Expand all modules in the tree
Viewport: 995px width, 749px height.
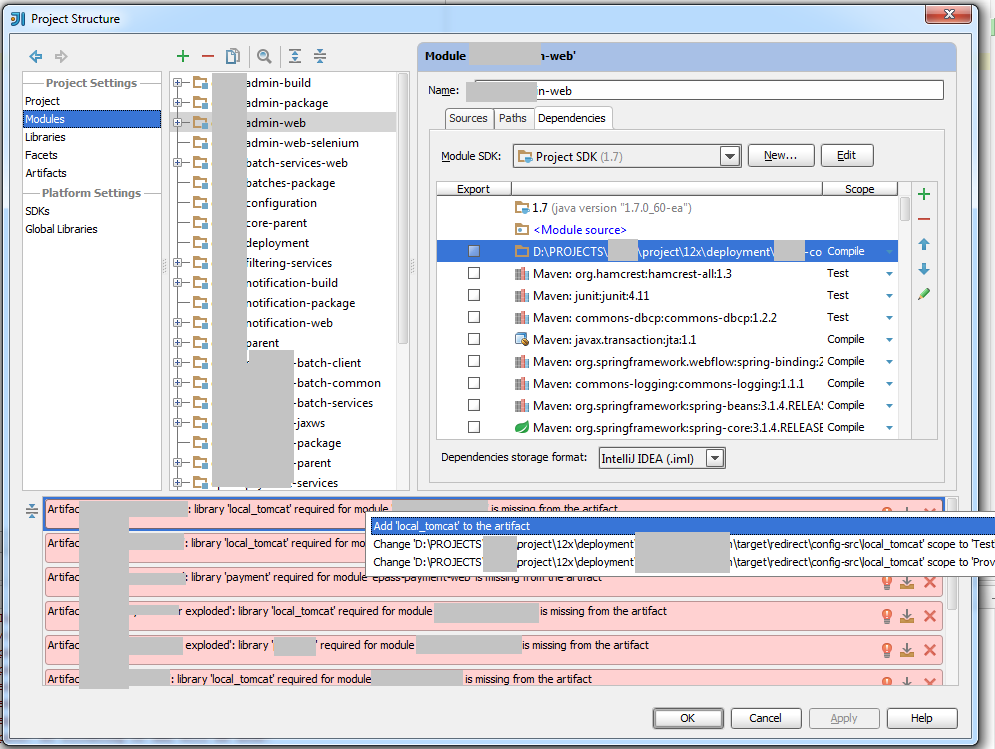294,56
